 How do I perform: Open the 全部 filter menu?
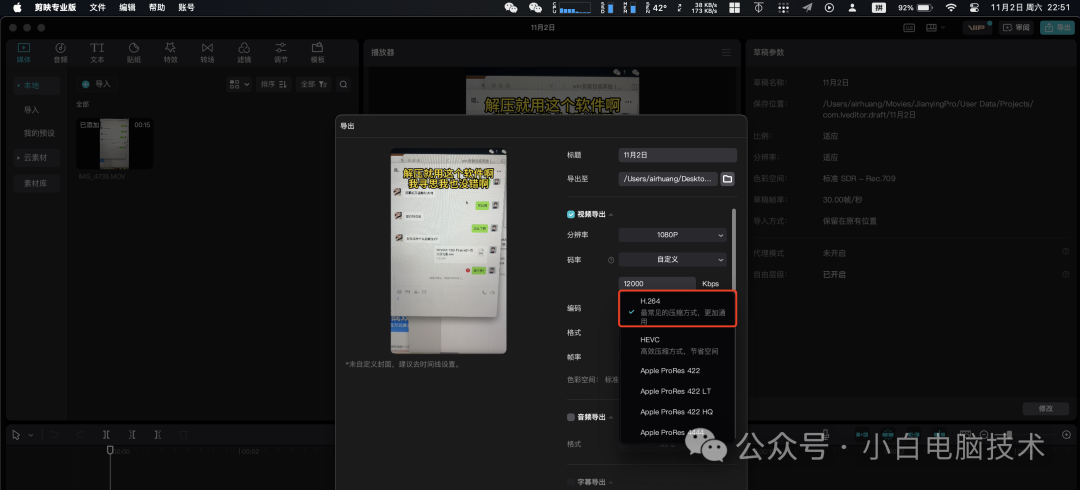(x=314, y=84)
